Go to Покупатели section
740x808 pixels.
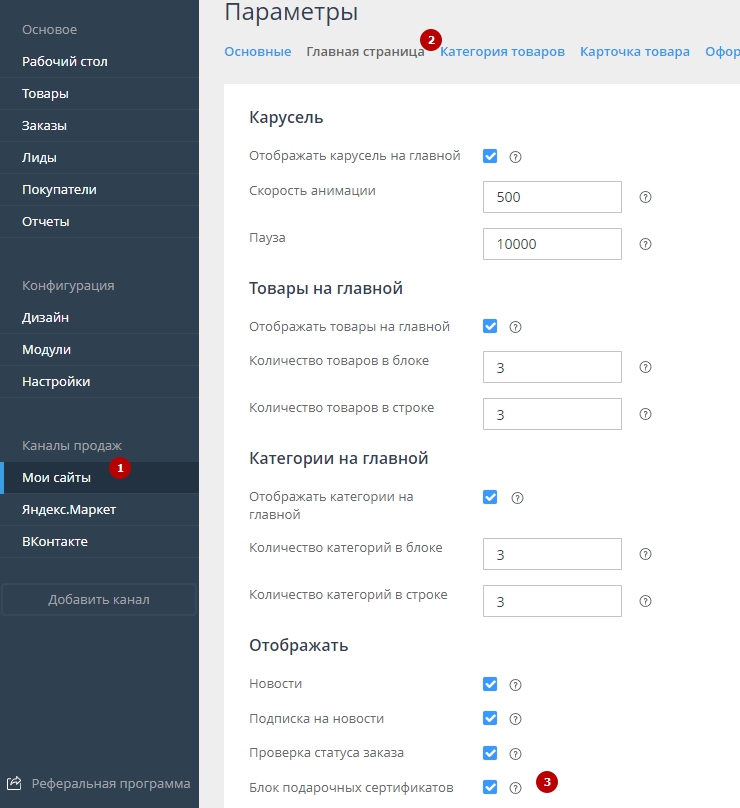99,189
